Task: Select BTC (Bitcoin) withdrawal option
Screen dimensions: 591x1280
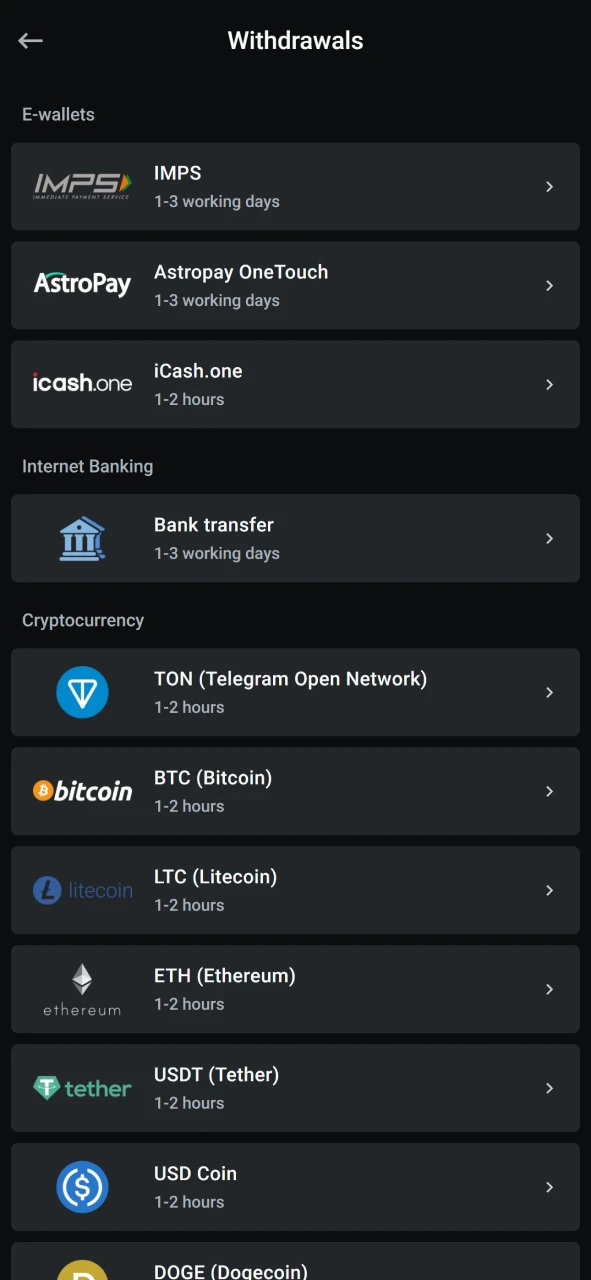Action: (295, 791)
